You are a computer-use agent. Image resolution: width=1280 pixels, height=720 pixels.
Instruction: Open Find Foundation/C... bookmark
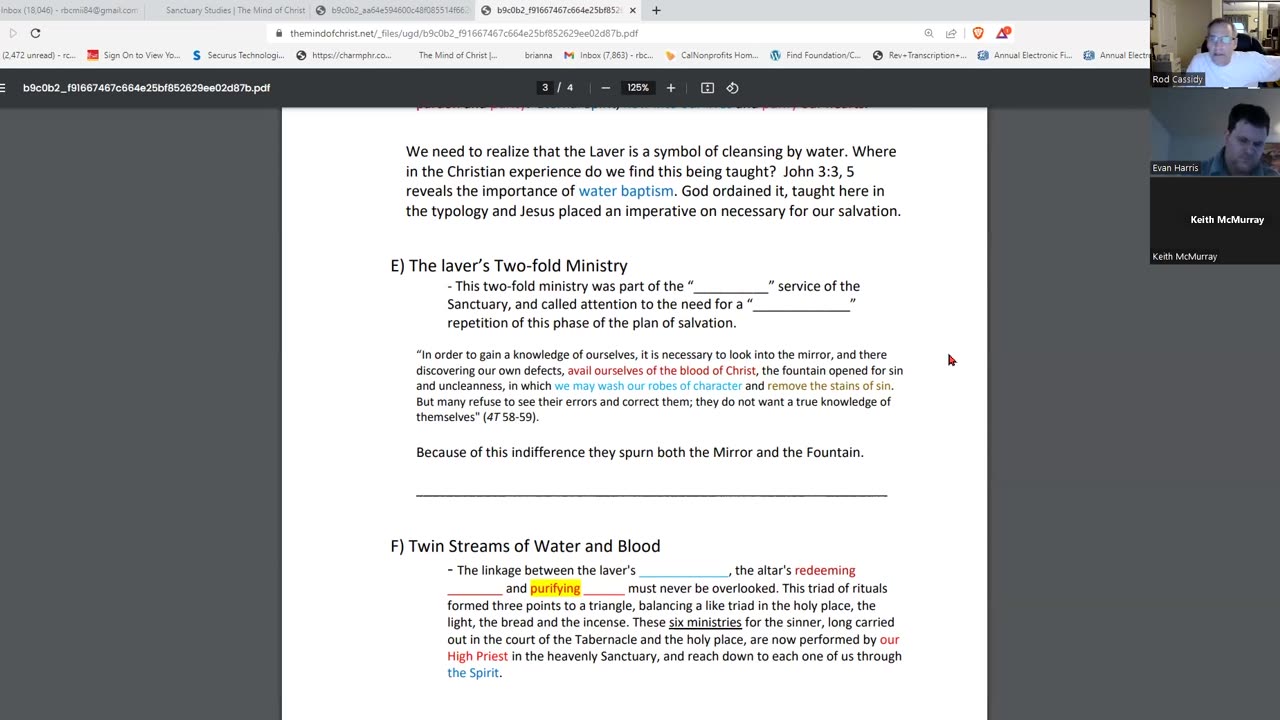tap(815, 55)
